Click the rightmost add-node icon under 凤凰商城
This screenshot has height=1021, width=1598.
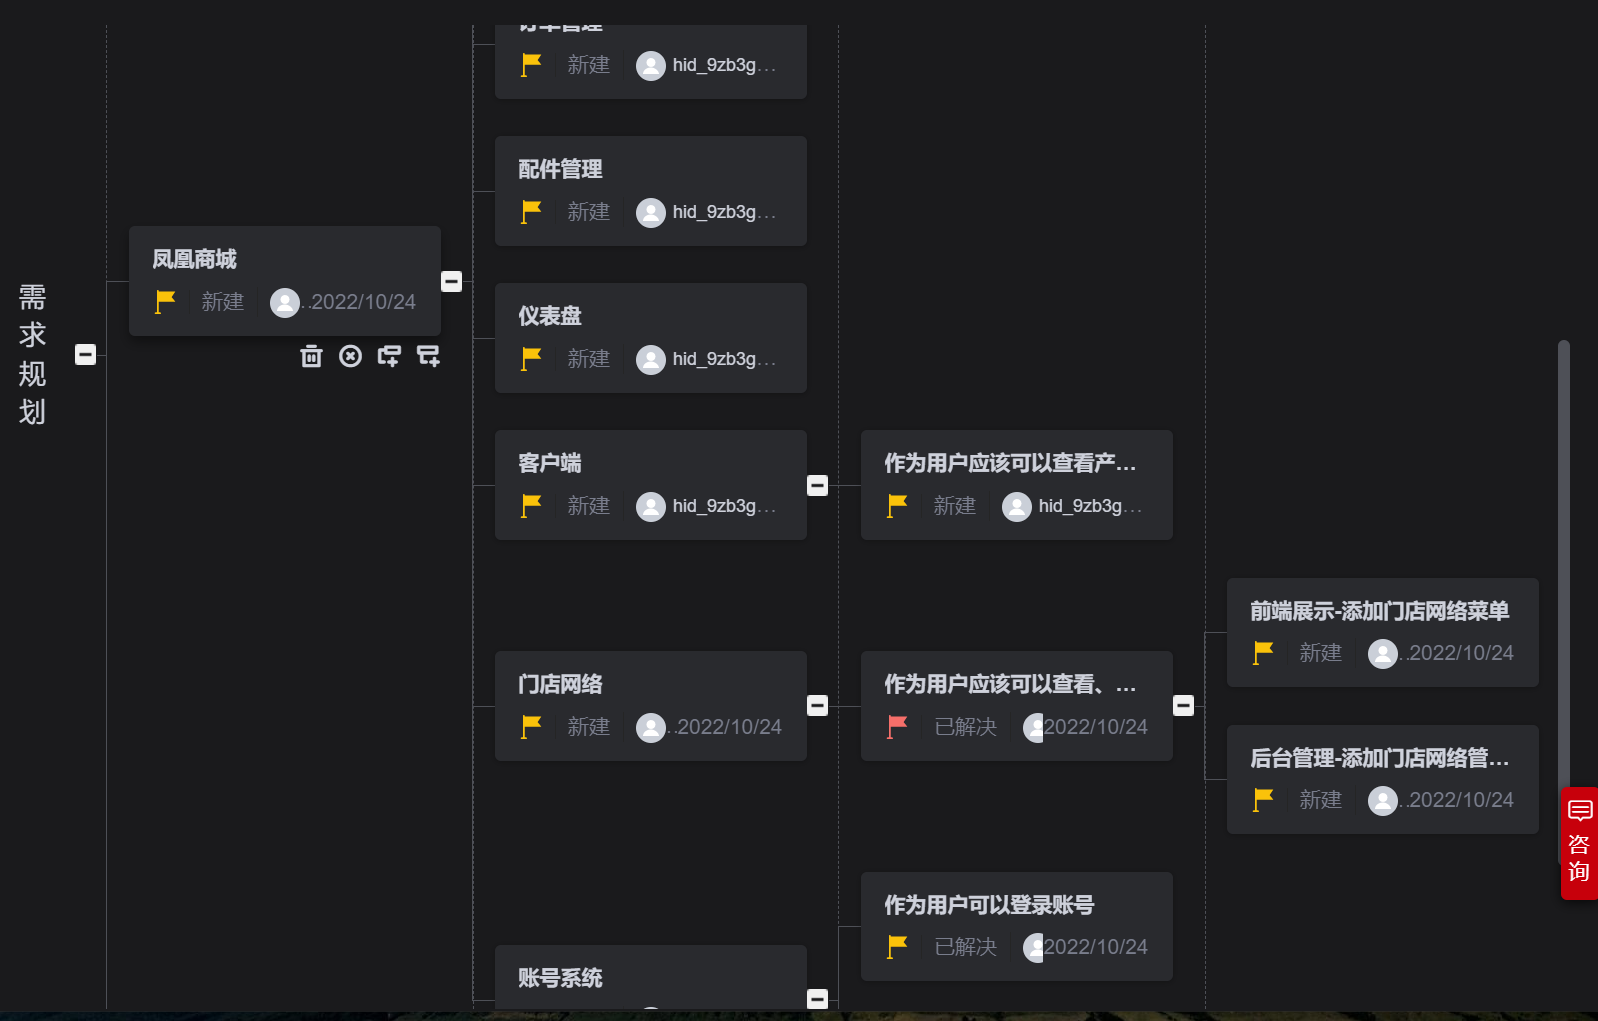point(428,356)
